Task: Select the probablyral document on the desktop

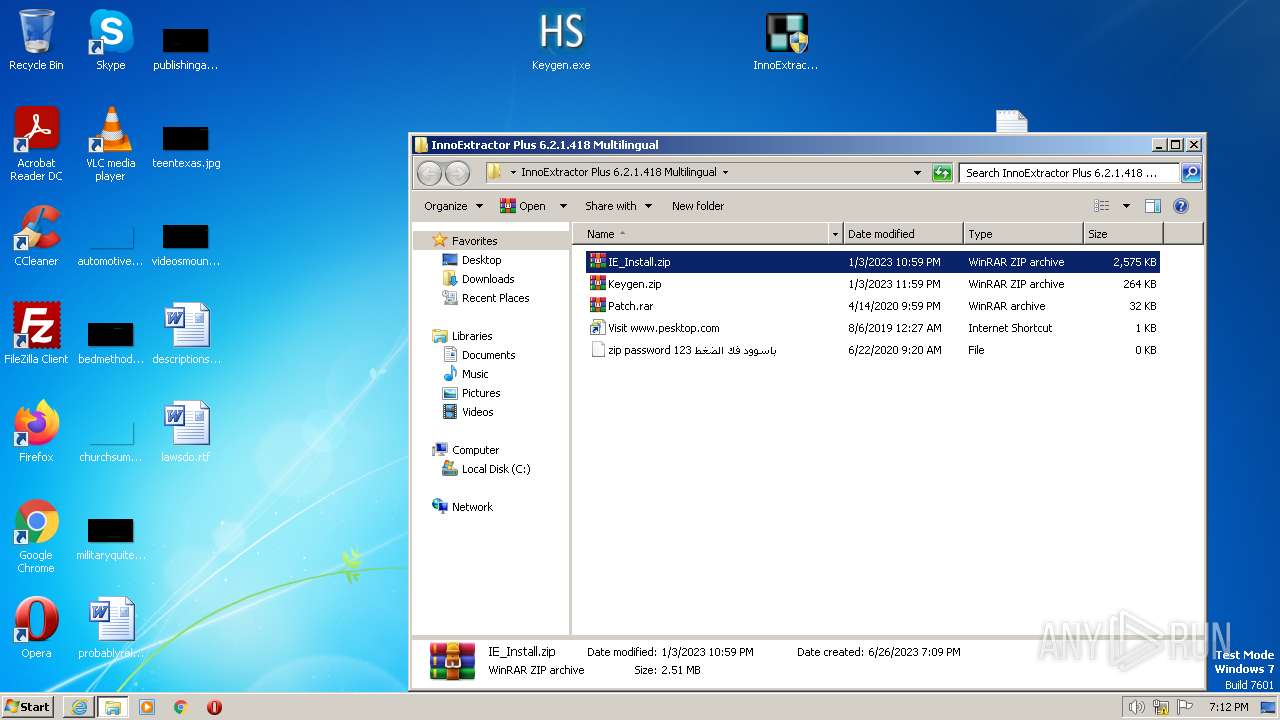Action: (x=111, y=628)
